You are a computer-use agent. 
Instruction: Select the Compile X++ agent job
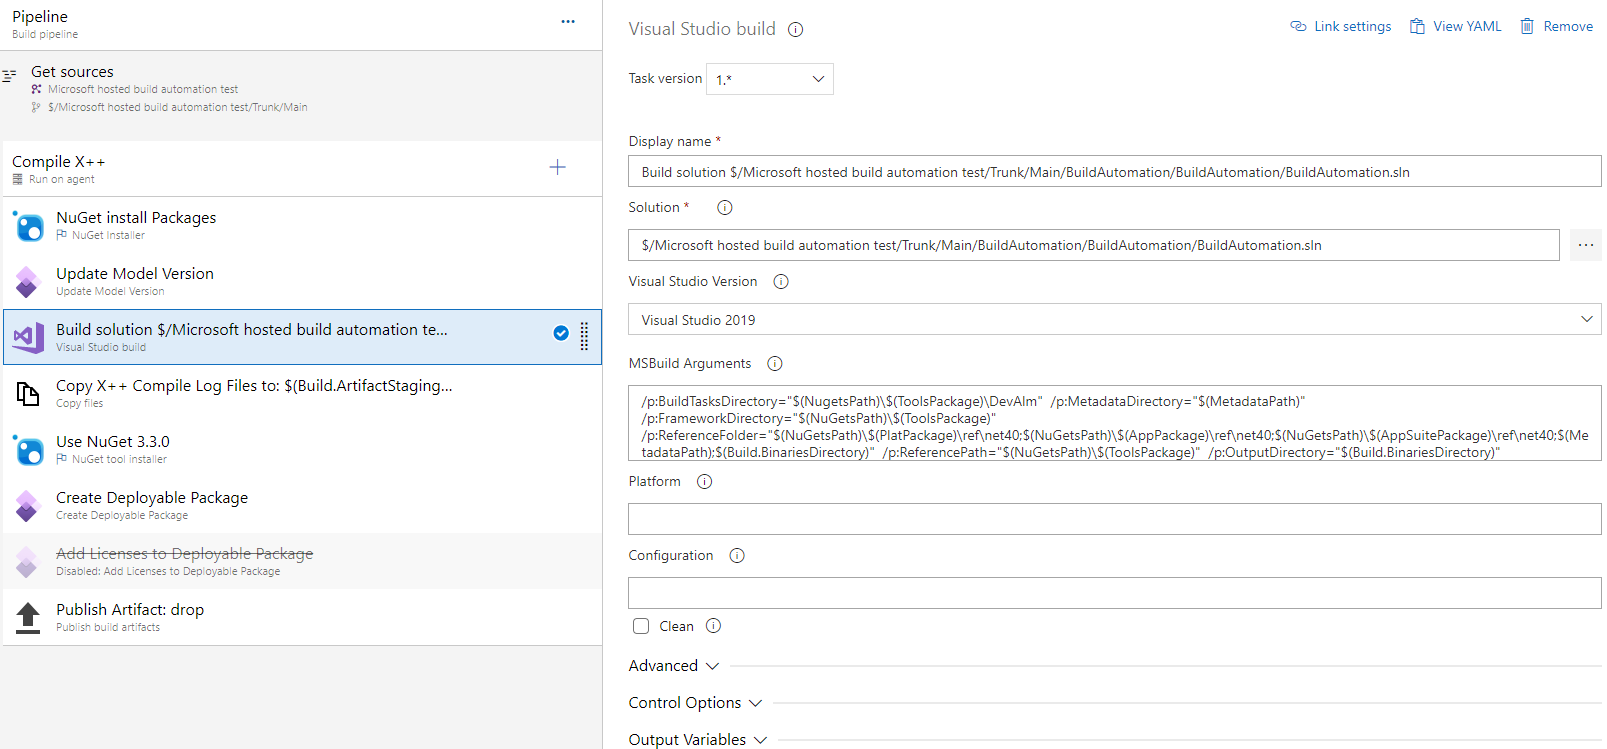tap(301, 168)
